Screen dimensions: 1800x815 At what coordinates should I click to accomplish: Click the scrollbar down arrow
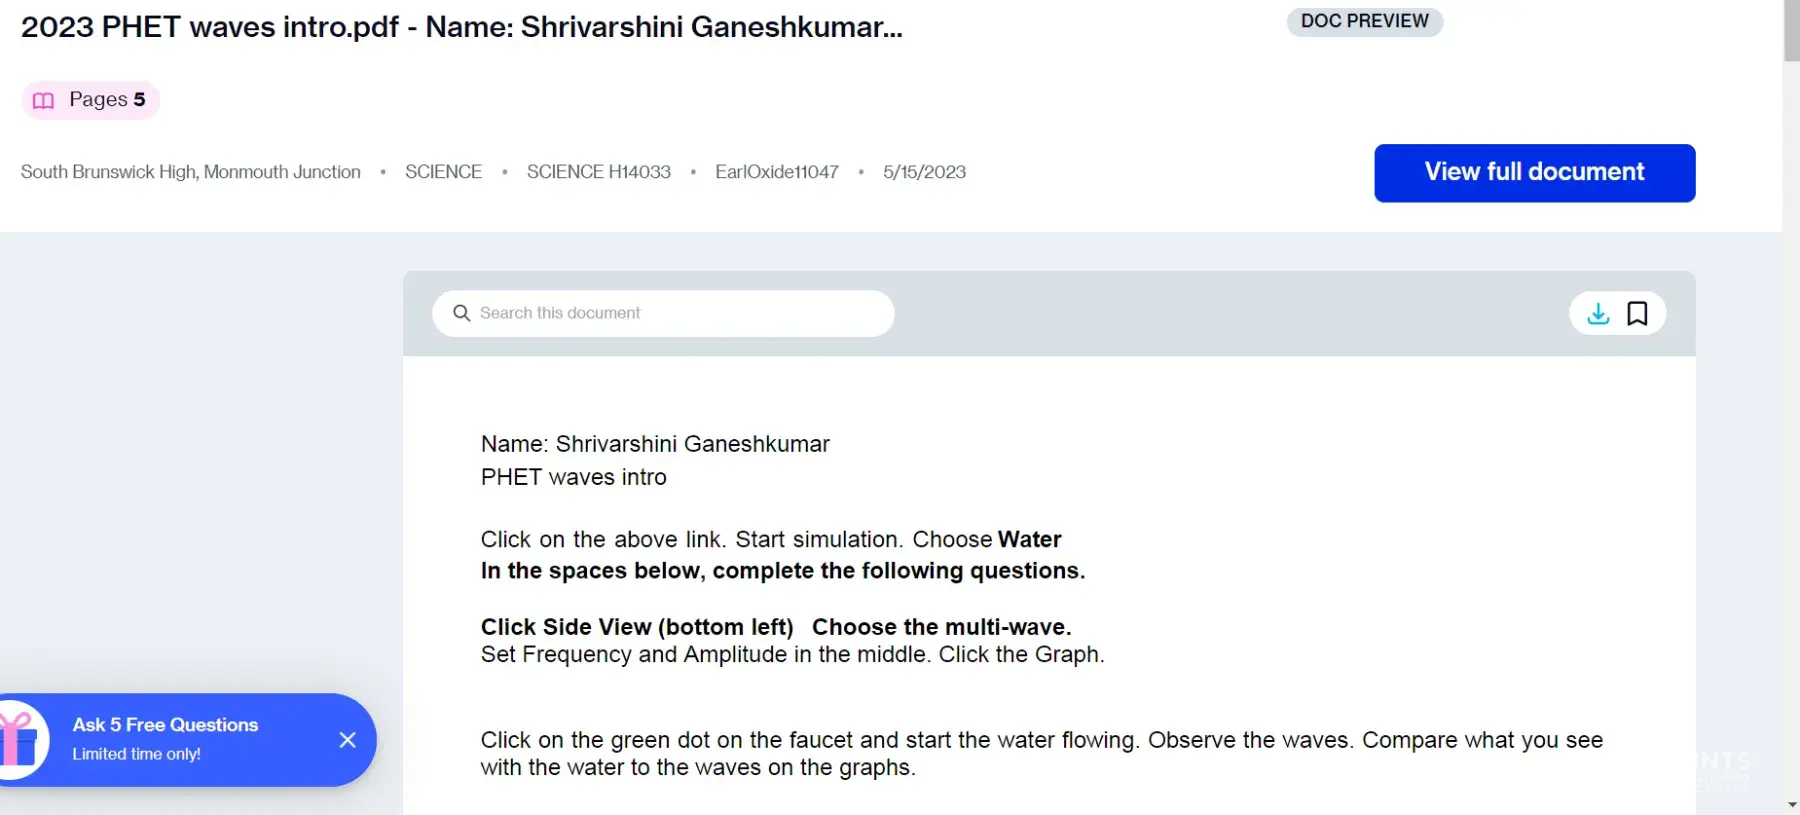tap(1791, 805)
